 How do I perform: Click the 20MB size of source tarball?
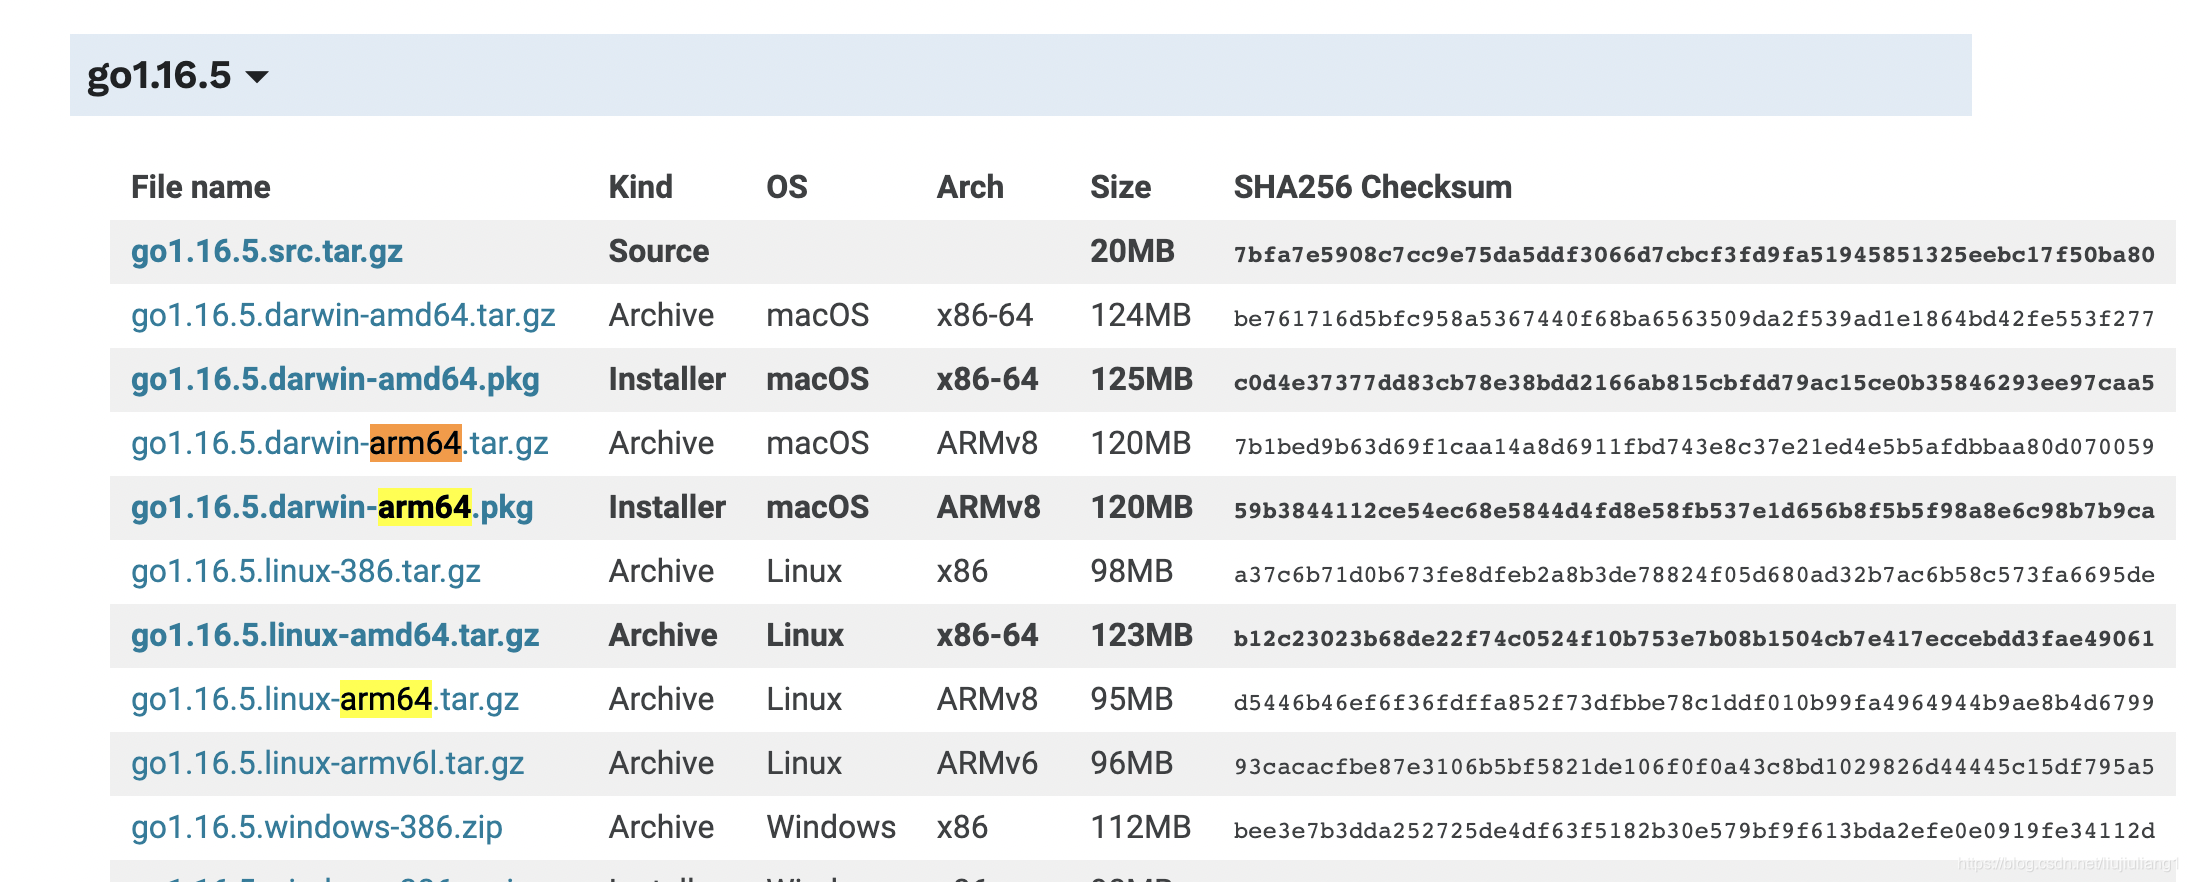pos(1132,251)
